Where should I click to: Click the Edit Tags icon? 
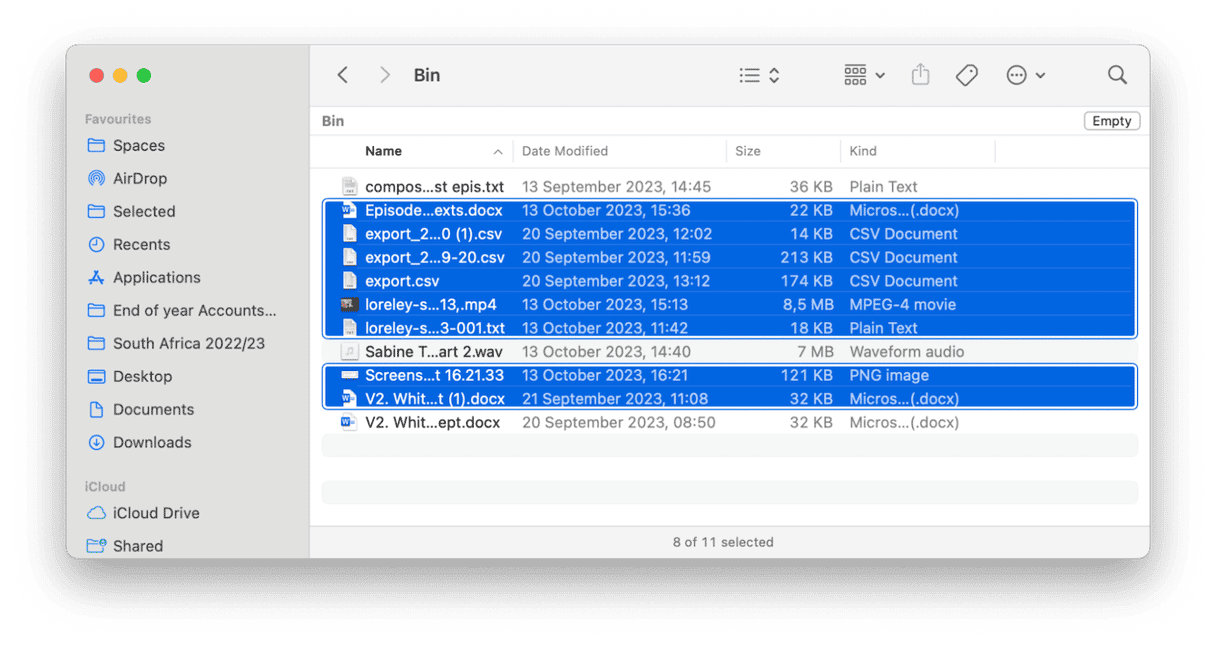(x=966, y=75)
